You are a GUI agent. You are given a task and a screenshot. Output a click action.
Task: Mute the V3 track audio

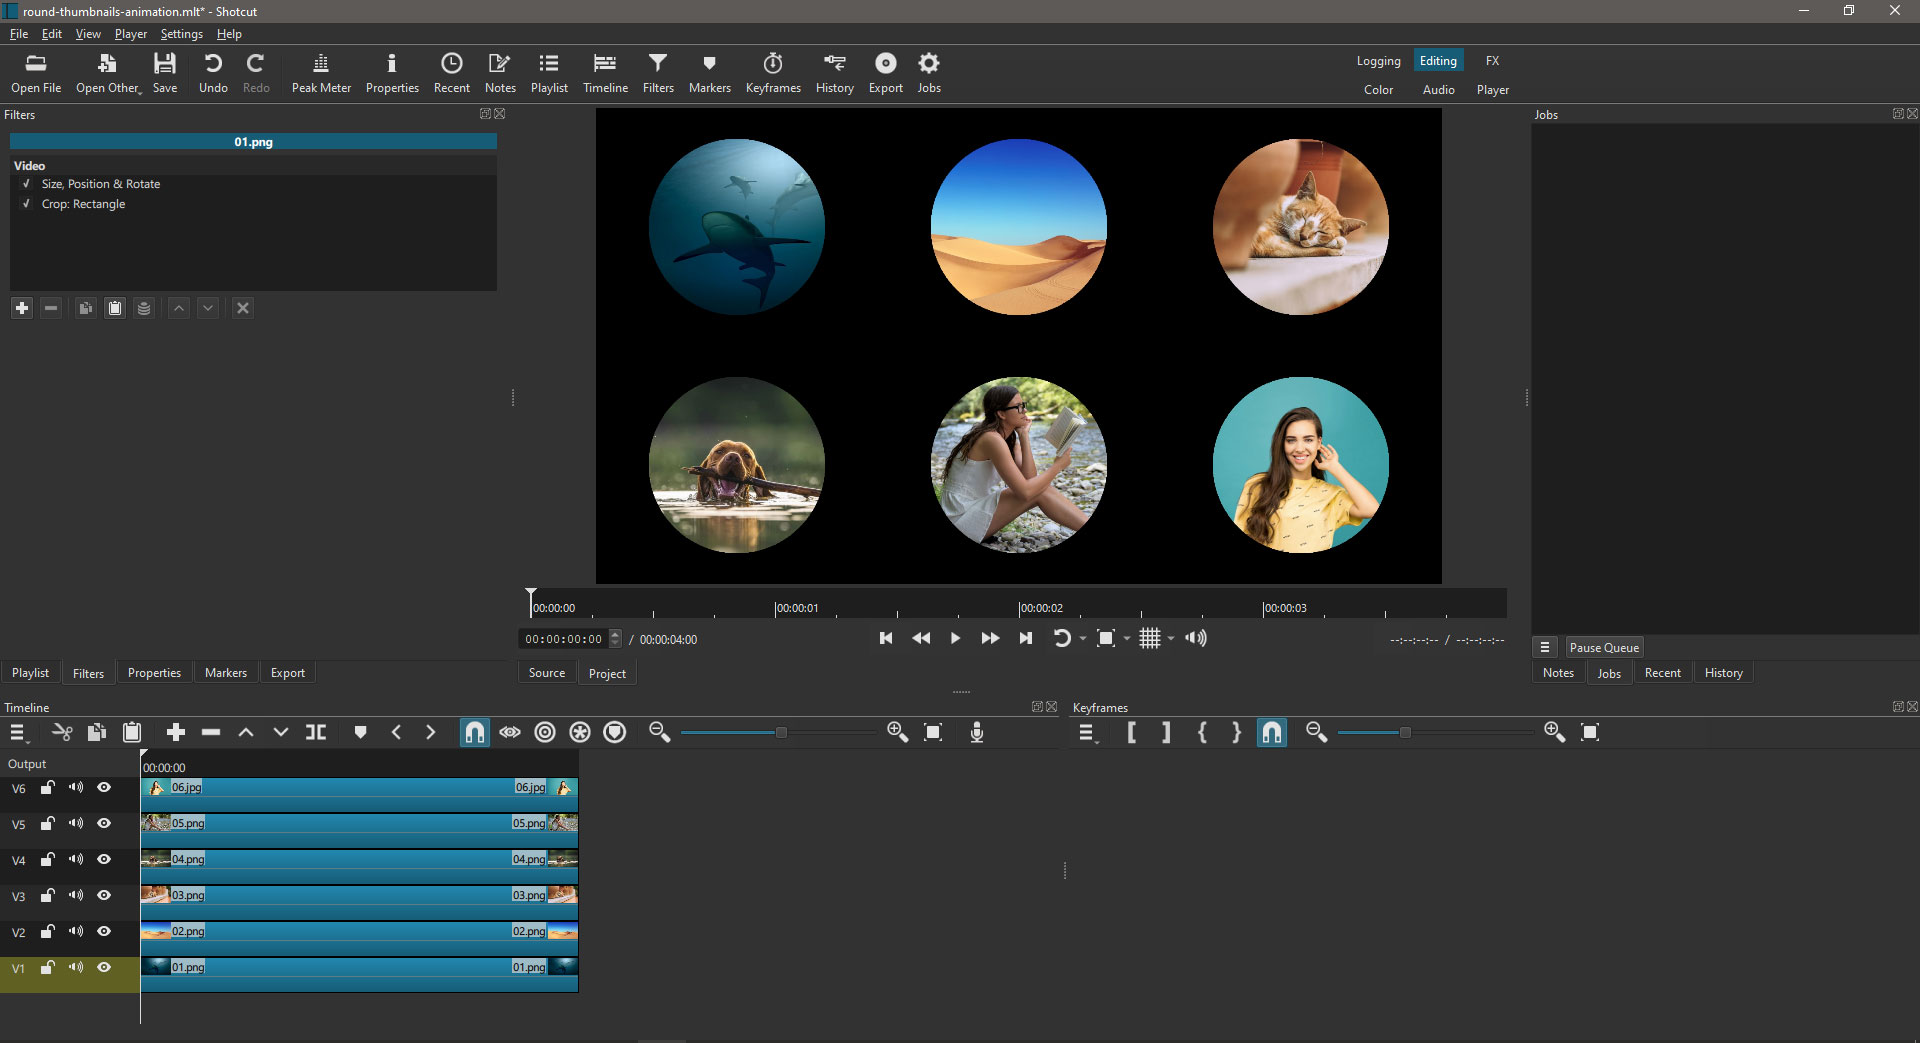76,896
